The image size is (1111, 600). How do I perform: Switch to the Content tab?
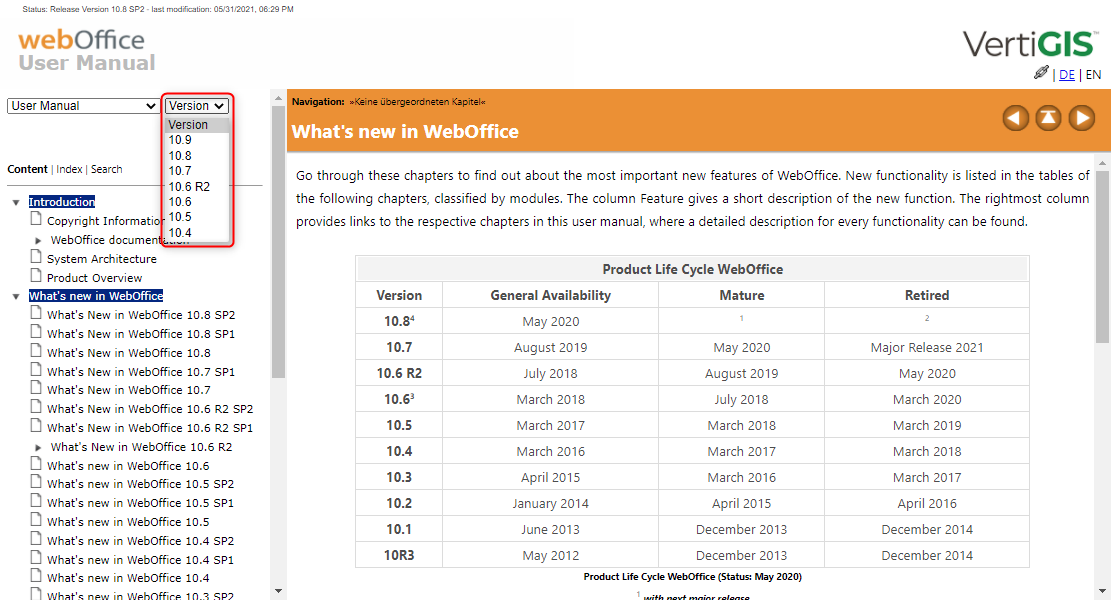coord(27,169)
